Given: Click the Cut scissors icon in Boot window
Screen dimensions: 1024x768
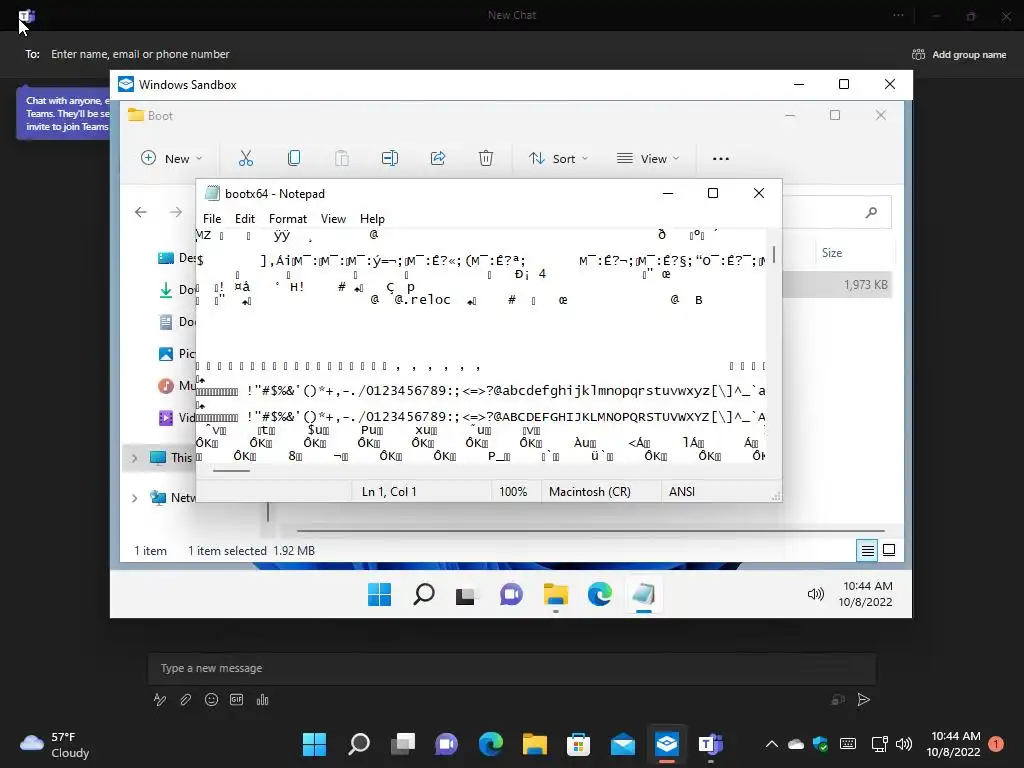Looking at the screenshot, I should click(x=246, y=158).
